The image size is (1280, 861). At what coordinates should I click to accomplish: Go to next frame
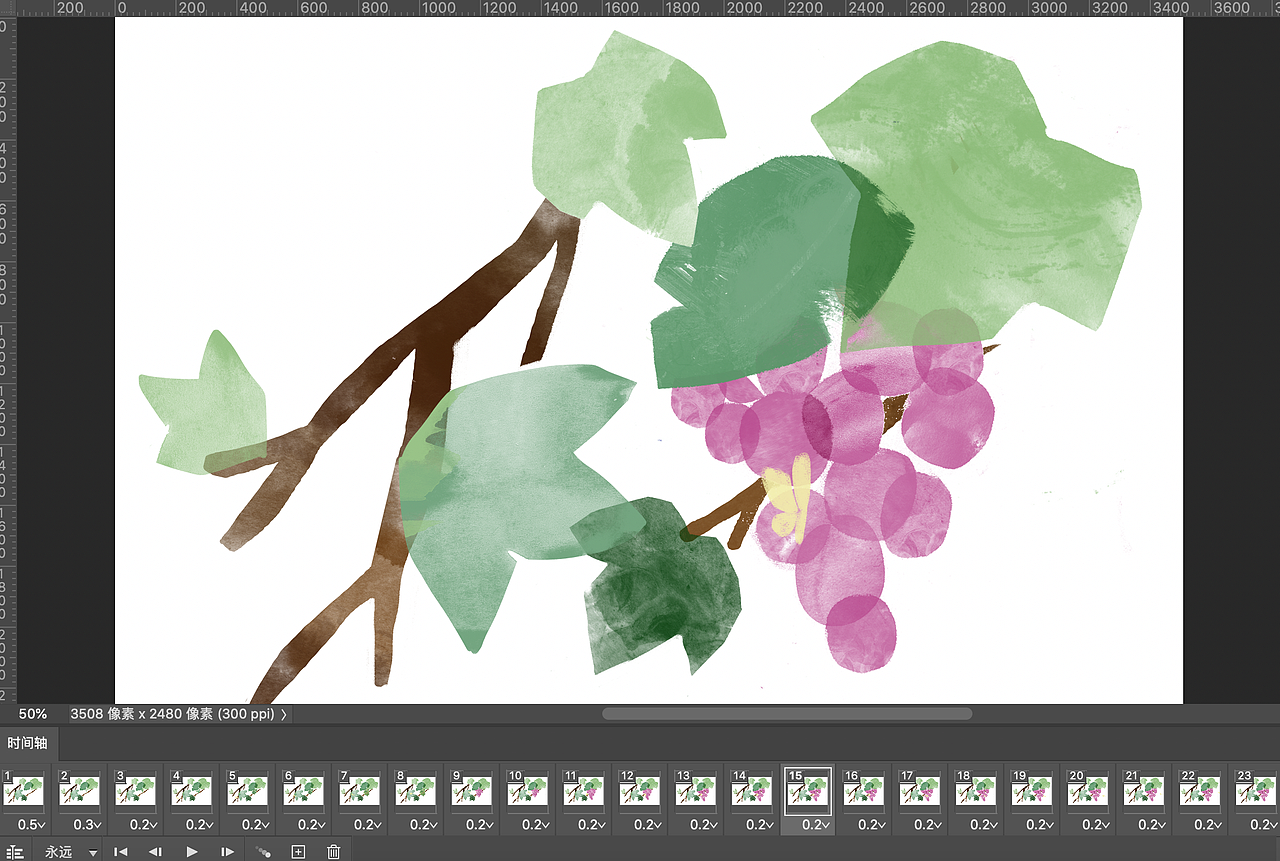227,852
